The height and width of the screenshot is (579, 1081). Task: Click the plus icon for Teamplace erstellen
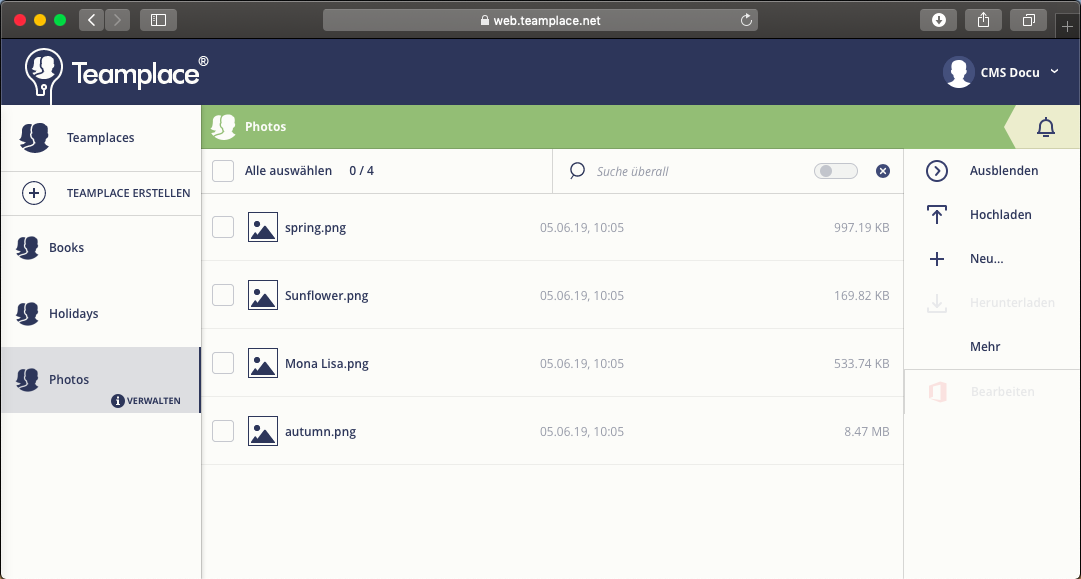34,193
